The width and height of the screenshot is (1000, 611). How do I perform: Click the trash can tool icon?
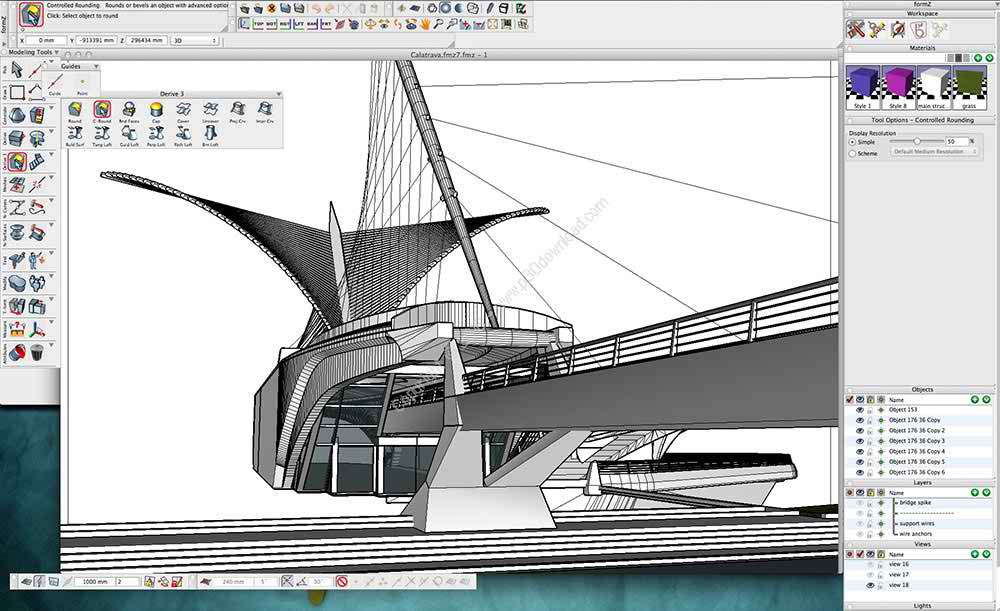(x=37, y=351)
